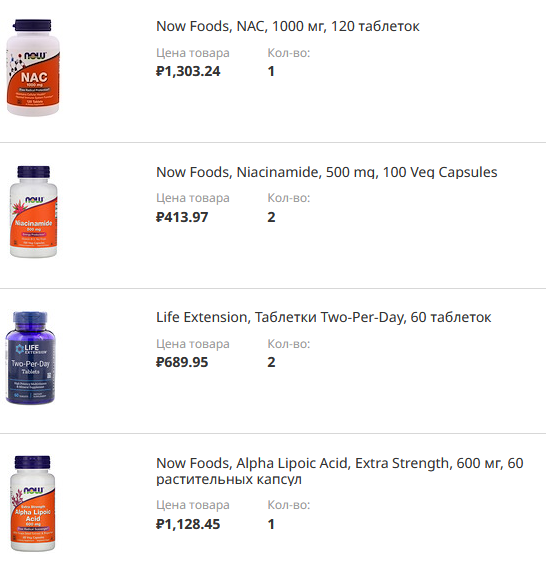This screenshot has height=570, width=546.
Task: Click the 'Кол-во:' label under Alpha Lipoic Acid
Action: pyautogui.click(x=289, y=505)
